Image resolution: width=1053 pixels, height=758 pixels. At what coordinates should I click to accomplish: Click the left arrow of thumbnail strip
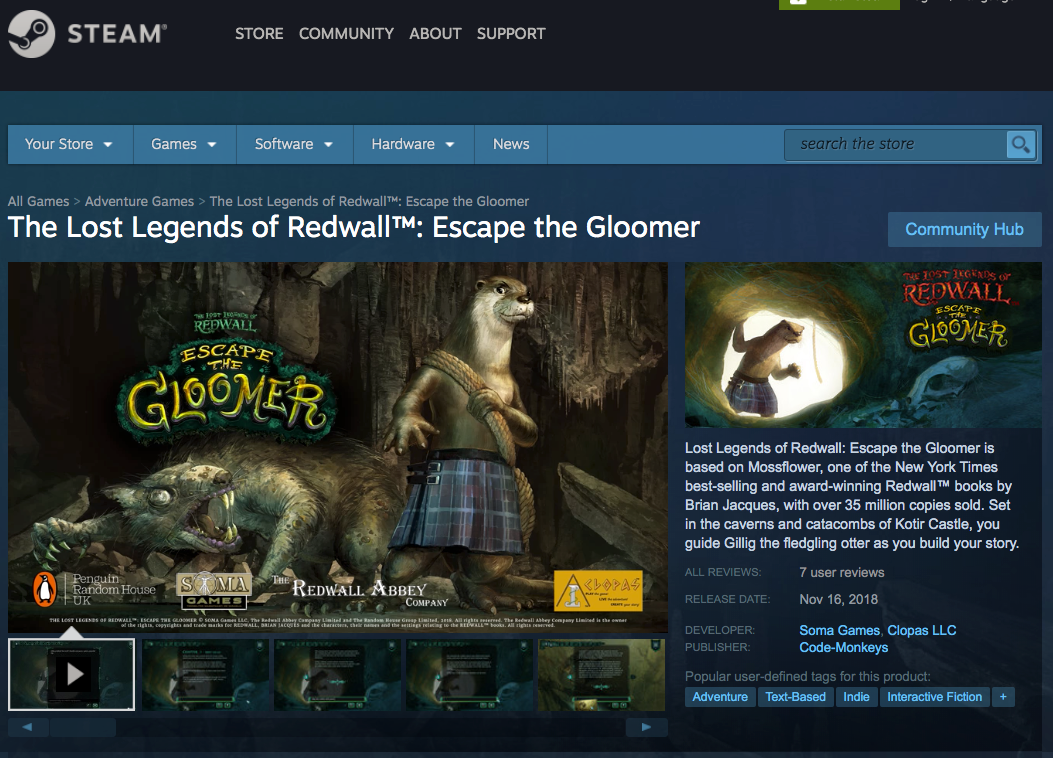pyautogui.click(x=28, y=727)
